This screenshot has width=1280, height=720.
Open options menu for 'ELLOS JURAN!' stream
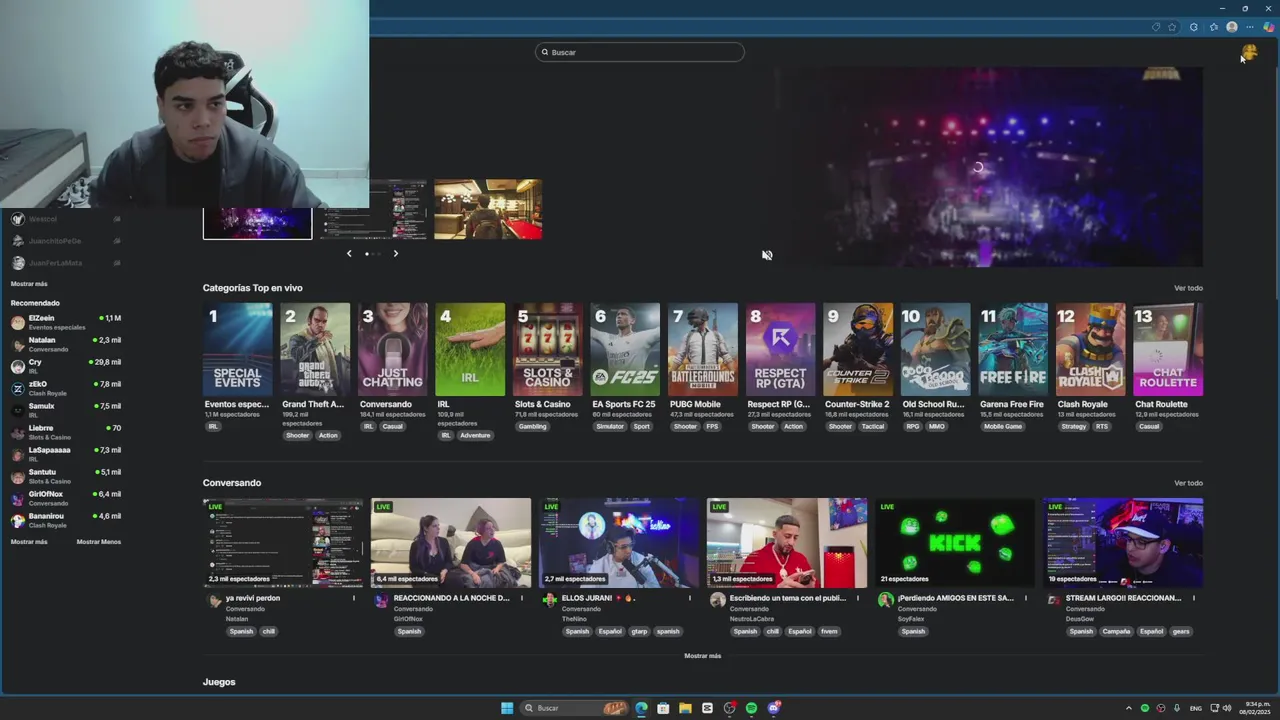click(689, 598)
